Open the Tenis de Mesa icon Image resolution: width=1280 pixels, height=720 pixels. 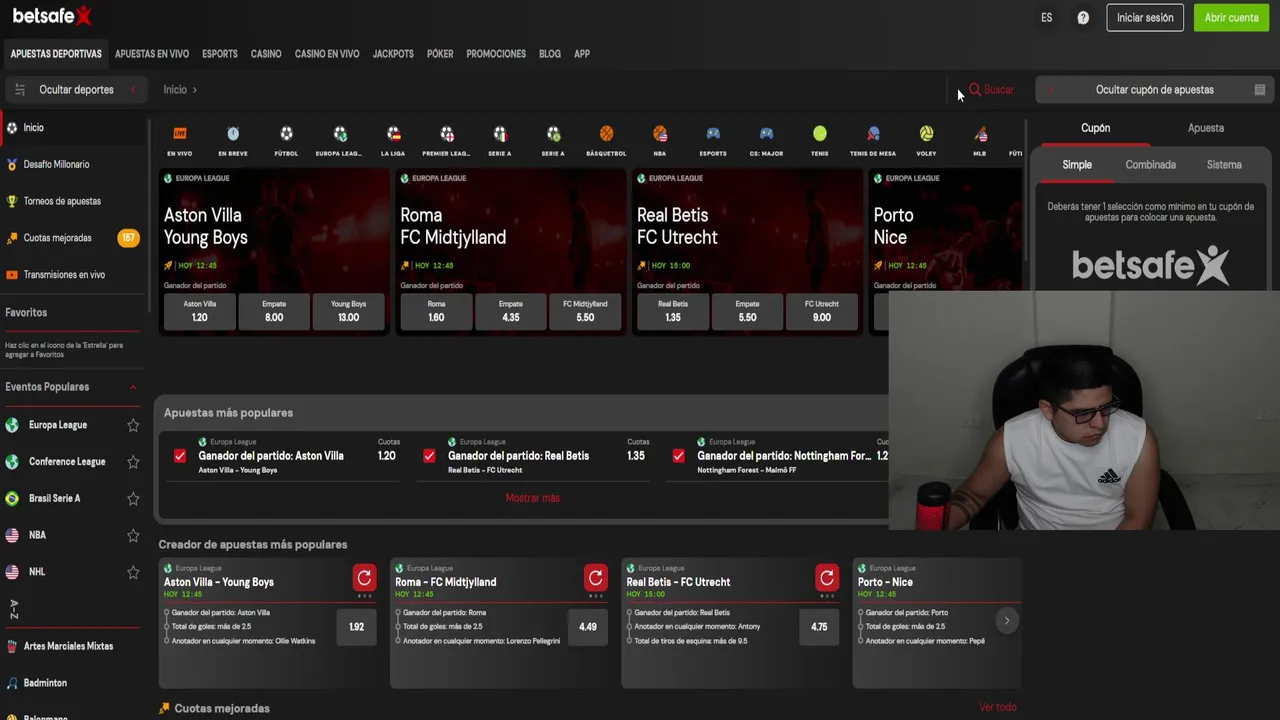873,134
